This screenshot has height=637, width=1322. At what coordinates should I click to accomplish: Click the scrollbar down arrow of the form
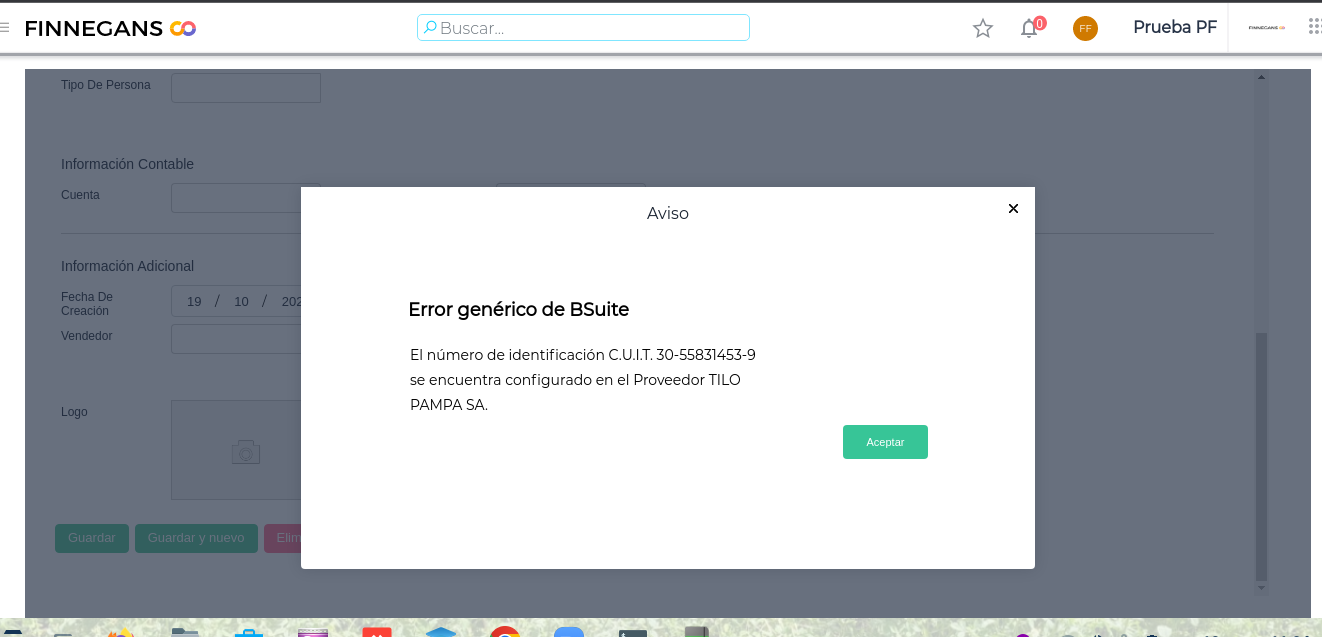click(1261, 588)
